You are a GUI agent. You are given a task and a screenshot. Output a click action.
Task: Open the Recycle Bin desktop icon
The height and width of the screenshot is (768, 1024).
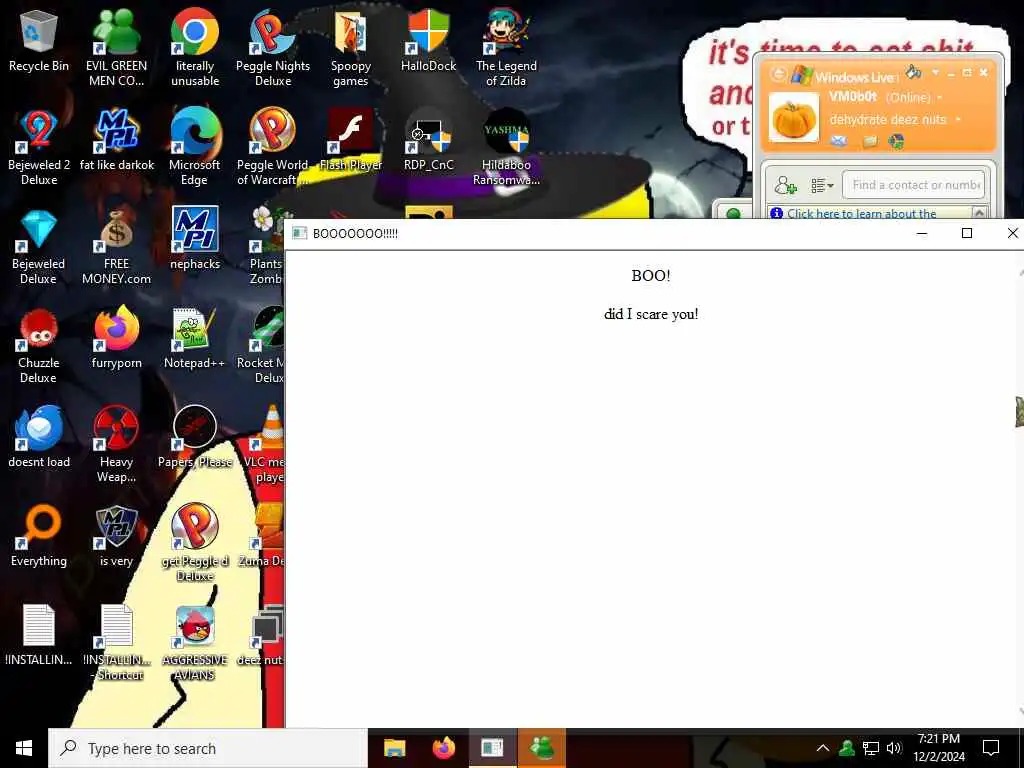(39, 40)
